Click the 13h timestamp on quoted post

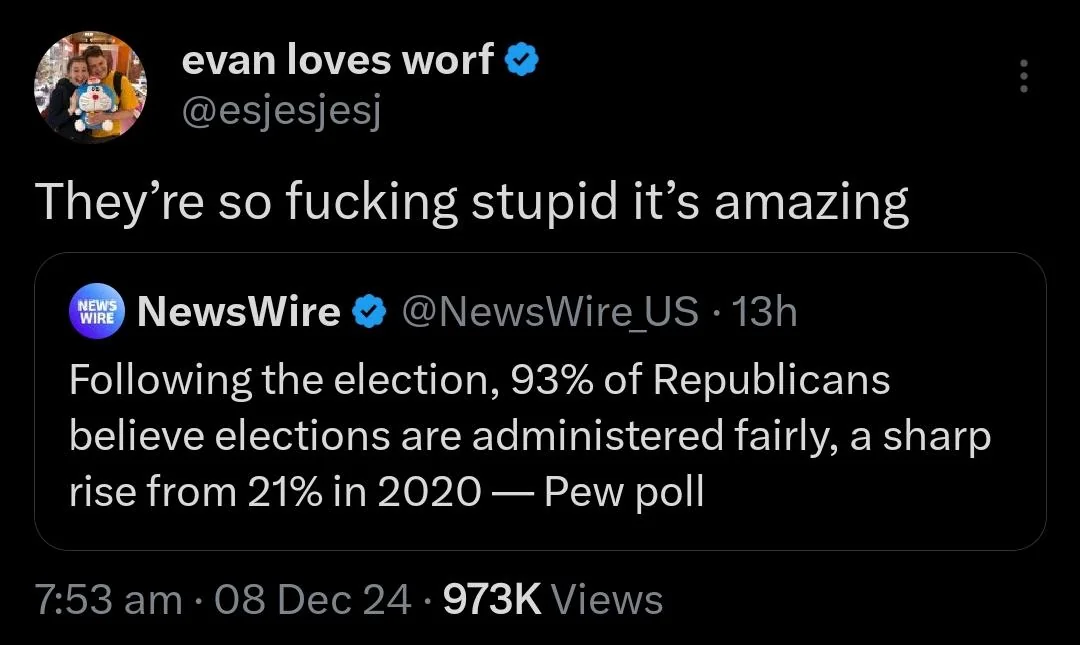tap(765, 313)
